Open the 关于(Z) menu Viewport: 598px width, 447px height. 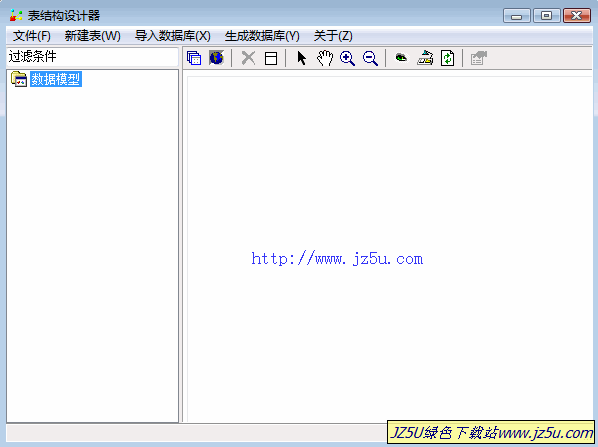[x=333, y=36]
